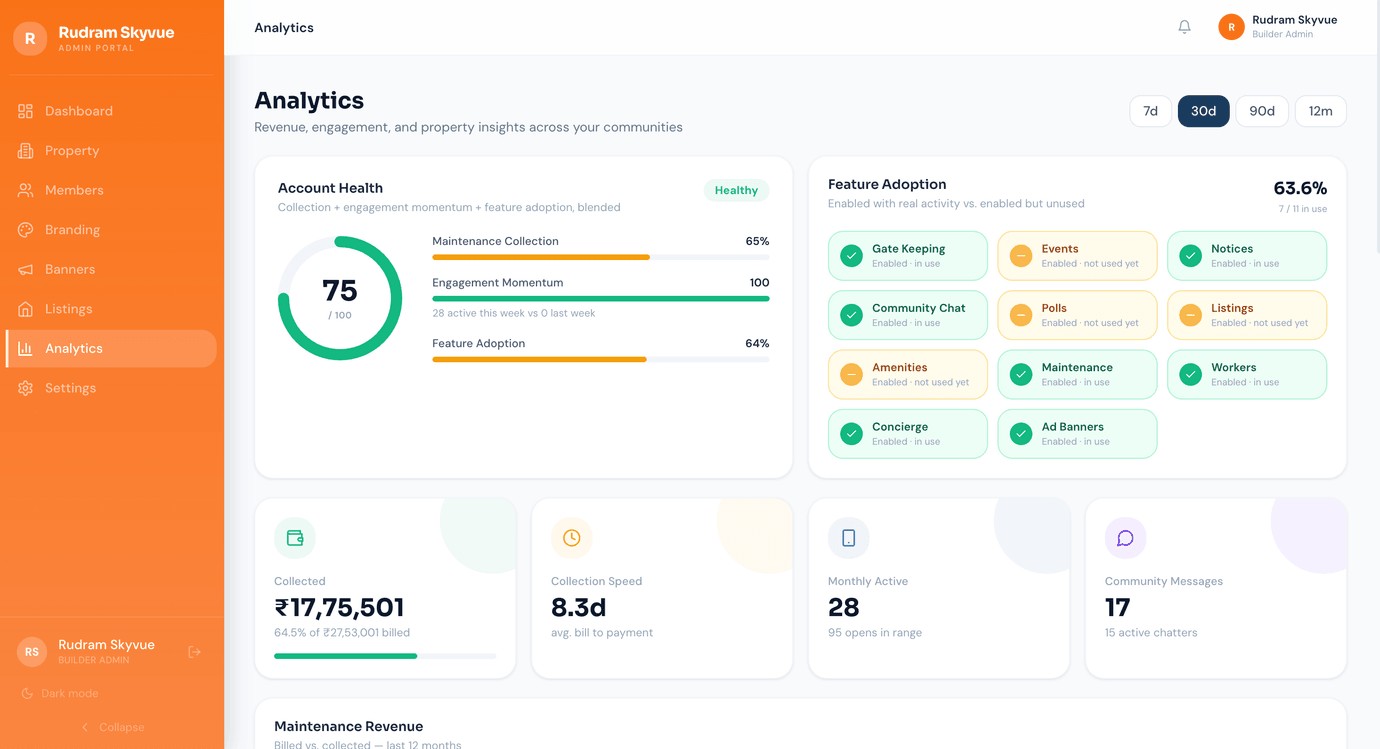Navigate to Branding
The width and height of the screenshot is (1380, 749).
click(111, 230)
